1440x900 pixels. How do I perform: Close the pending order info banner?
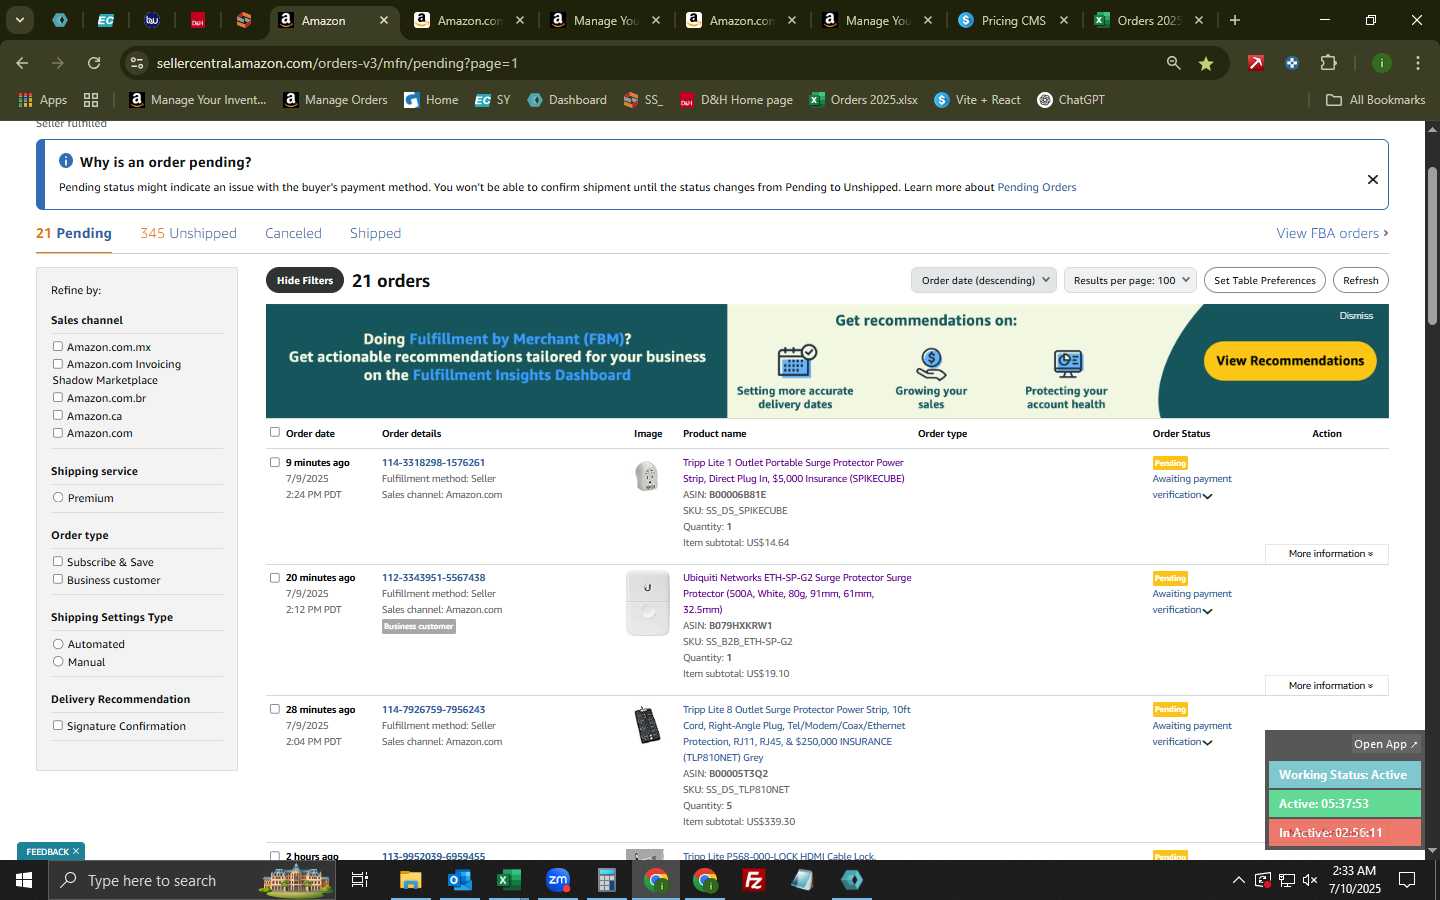(x=1372, y=179)
